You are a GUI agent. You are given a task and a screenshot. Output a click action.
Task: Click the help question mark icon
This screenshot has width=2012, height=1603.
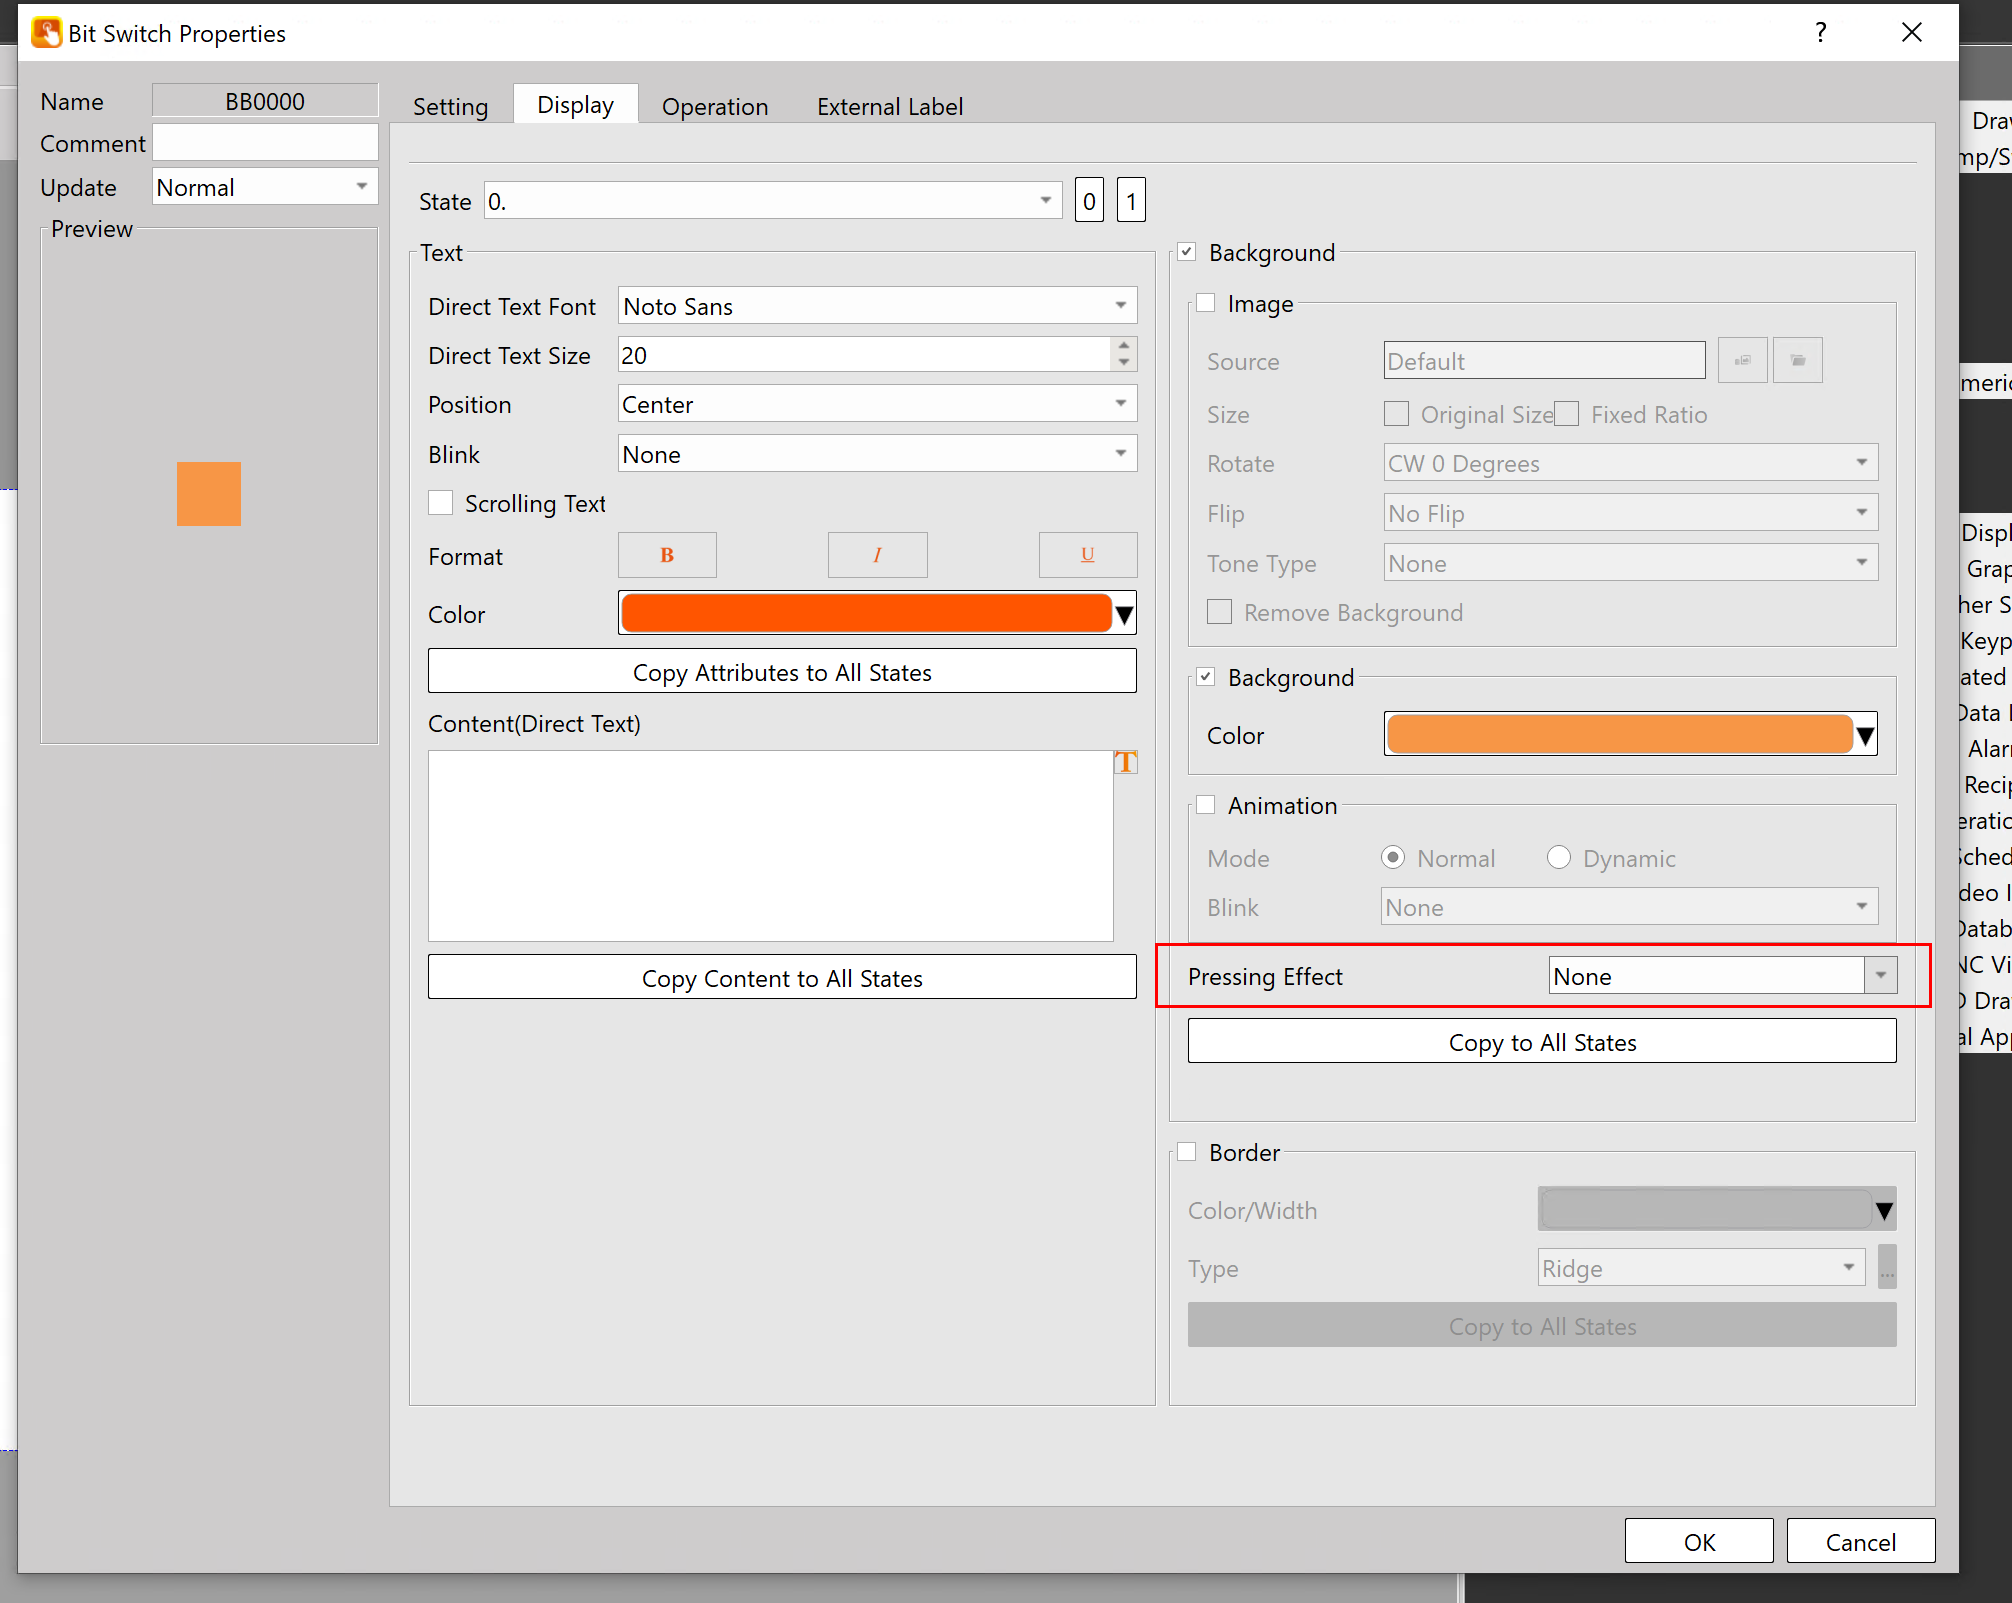tap(1820, 33)
